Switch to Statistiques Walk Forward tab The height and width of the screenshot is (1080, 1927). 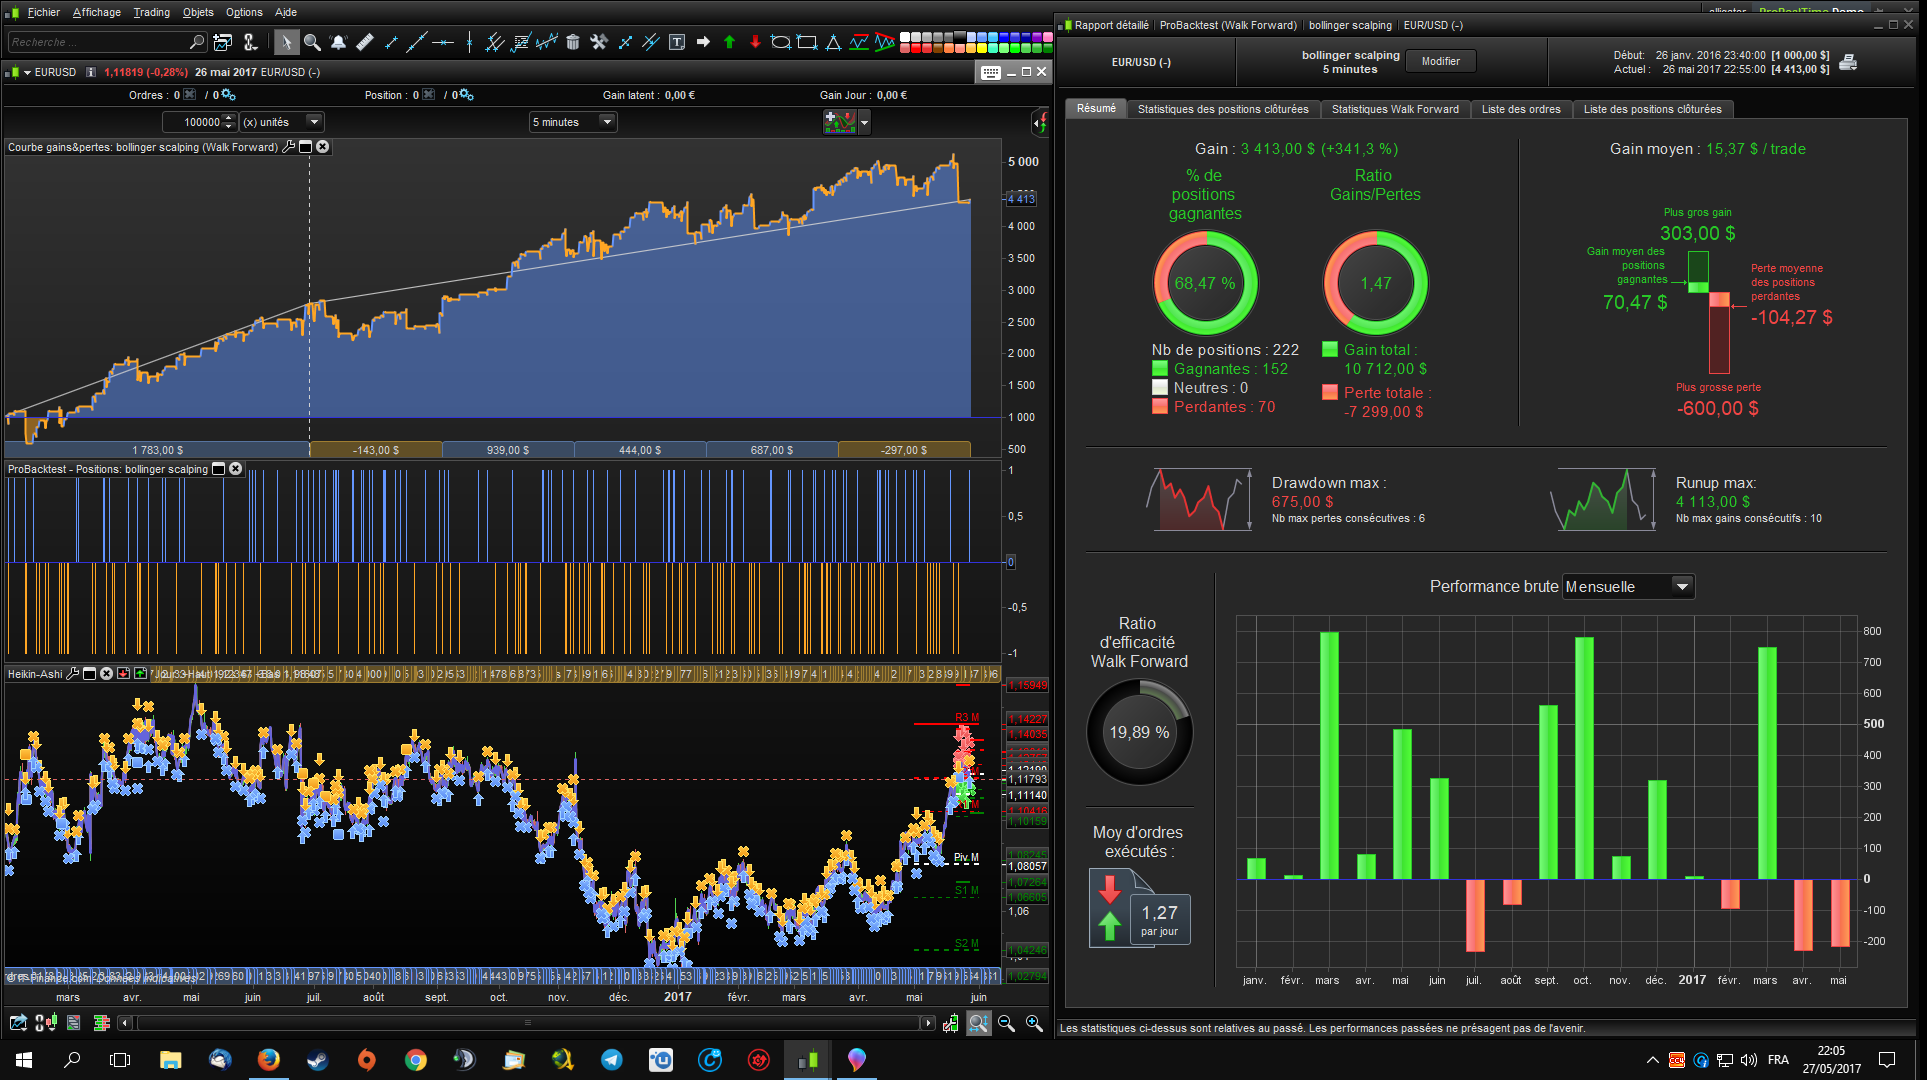(x=1394, y=109)
